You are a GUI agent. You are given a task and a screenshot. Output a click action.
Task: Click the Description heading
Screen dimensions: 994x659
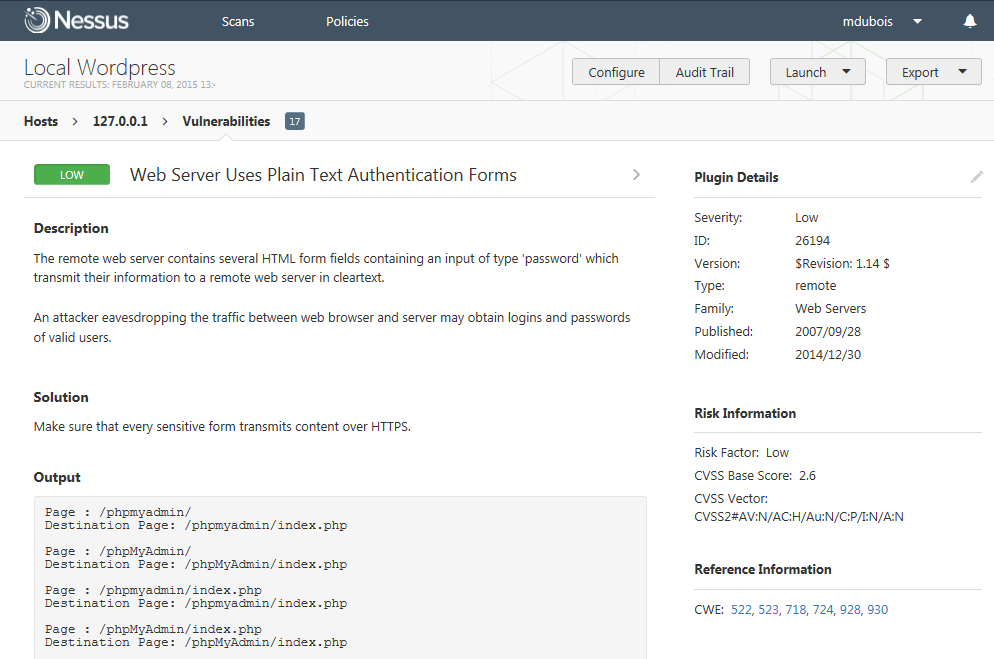[71, 228]
